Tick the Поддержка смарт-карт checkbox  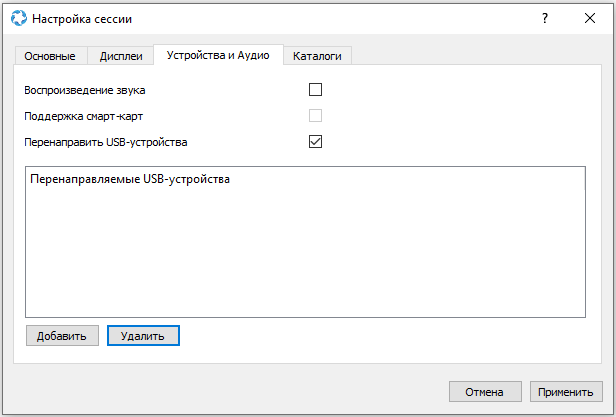(316, 116)
